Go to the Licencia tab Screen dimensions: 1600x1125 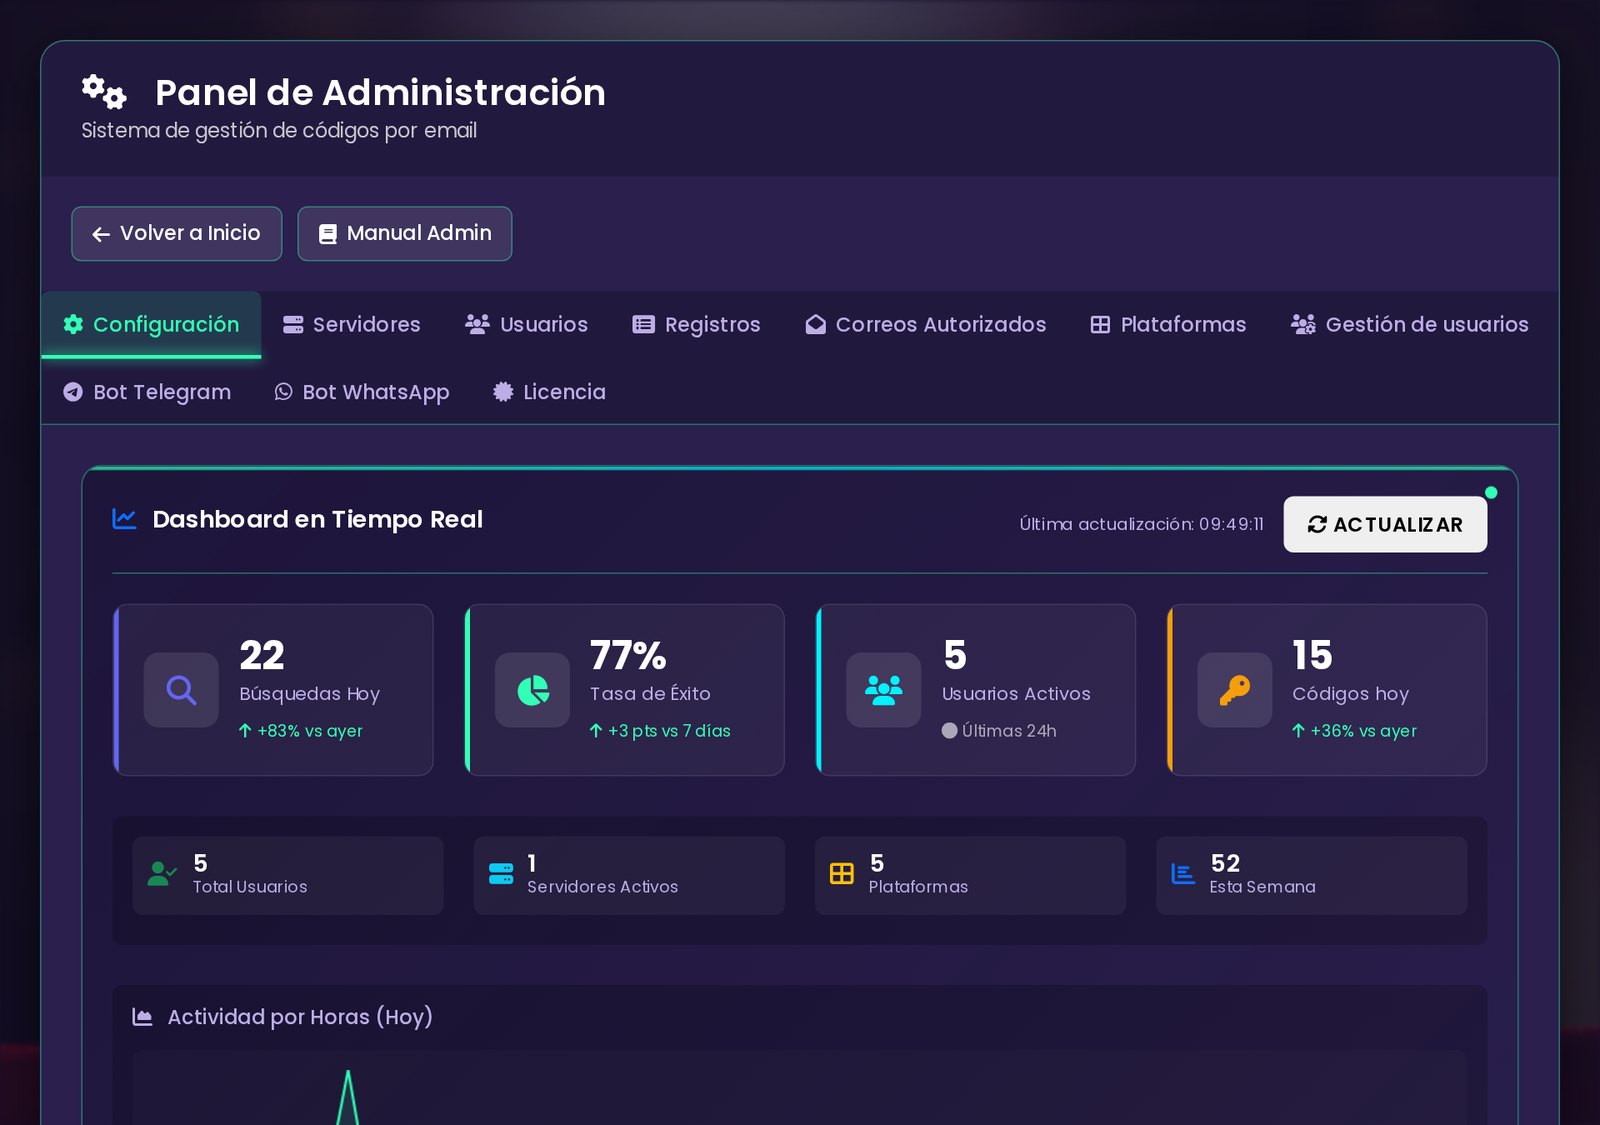pos(549,392)
